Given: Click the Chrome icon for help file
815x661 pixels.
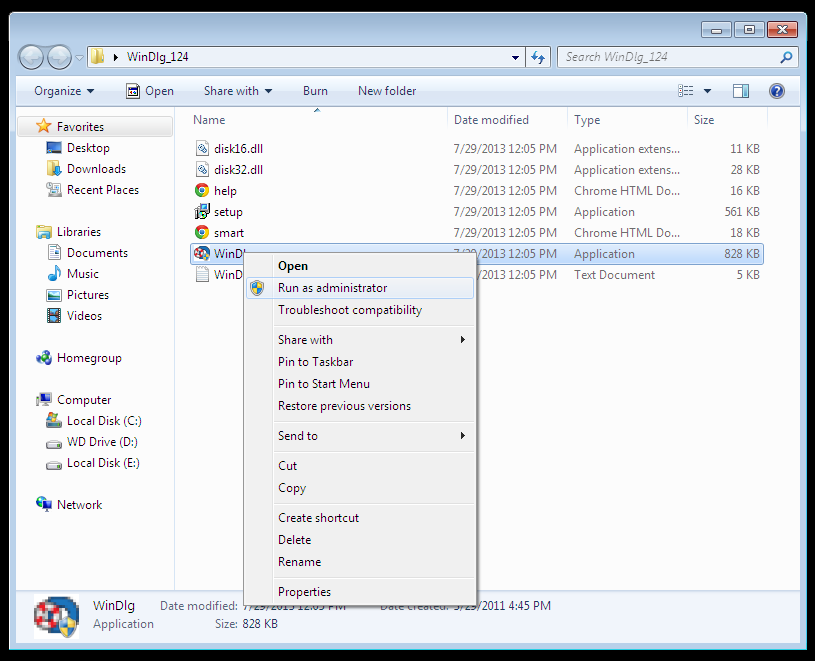Looking at the screenshot, I should pos(202,191).
